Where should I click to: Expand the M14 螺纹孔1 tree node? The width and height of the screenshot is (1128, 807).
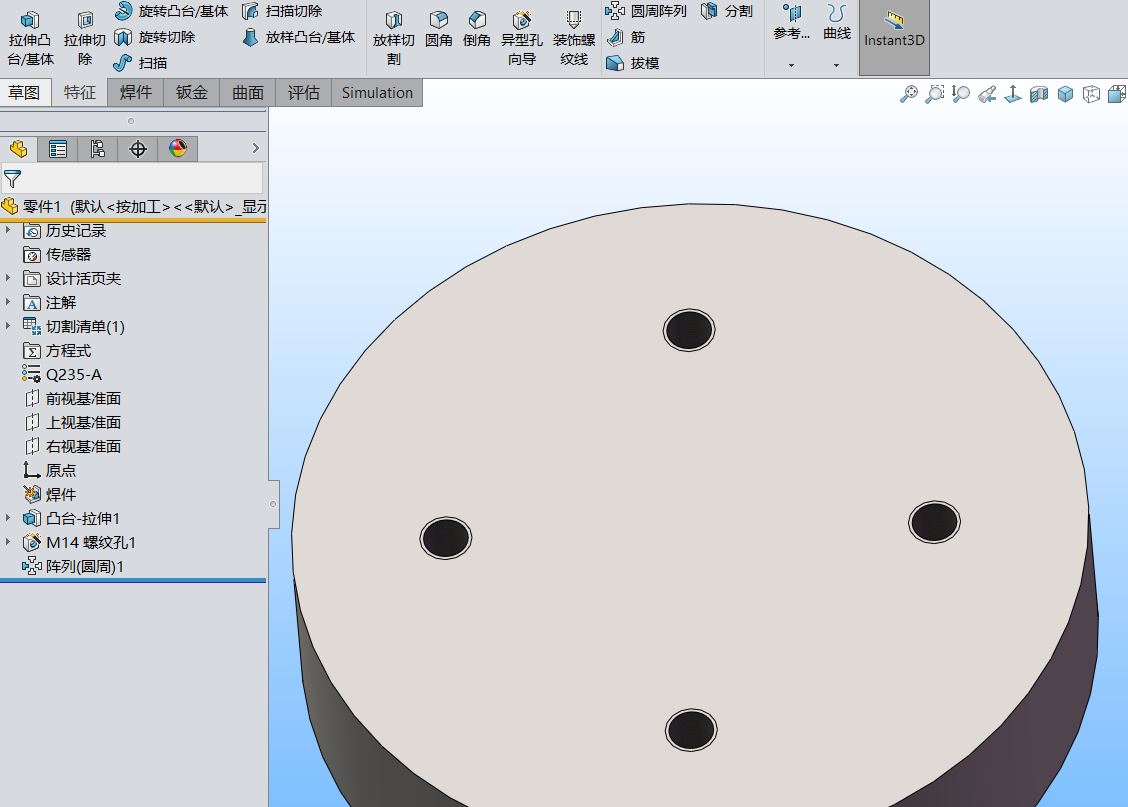click(x=9, y=542)
